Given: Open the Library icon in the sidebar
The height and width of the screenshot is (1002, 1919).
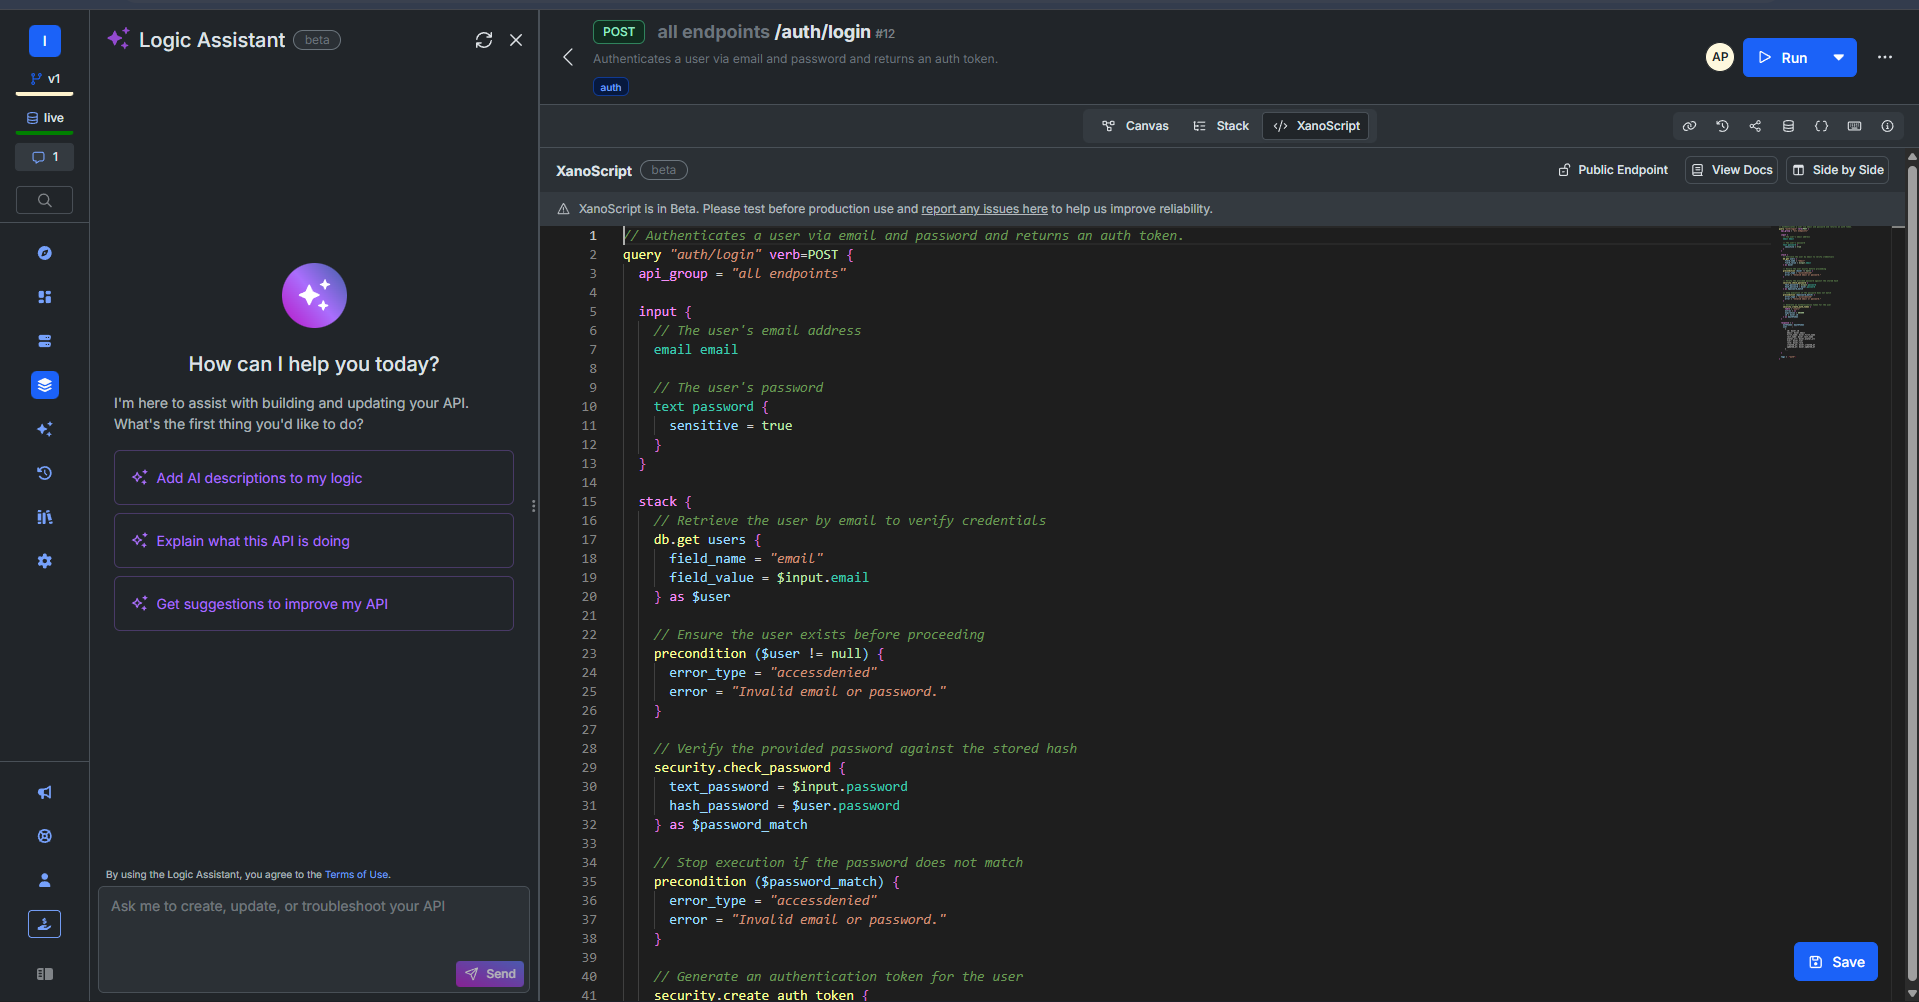Looking at the screenshot, I should pyautogui.click(x=44, y=517).
